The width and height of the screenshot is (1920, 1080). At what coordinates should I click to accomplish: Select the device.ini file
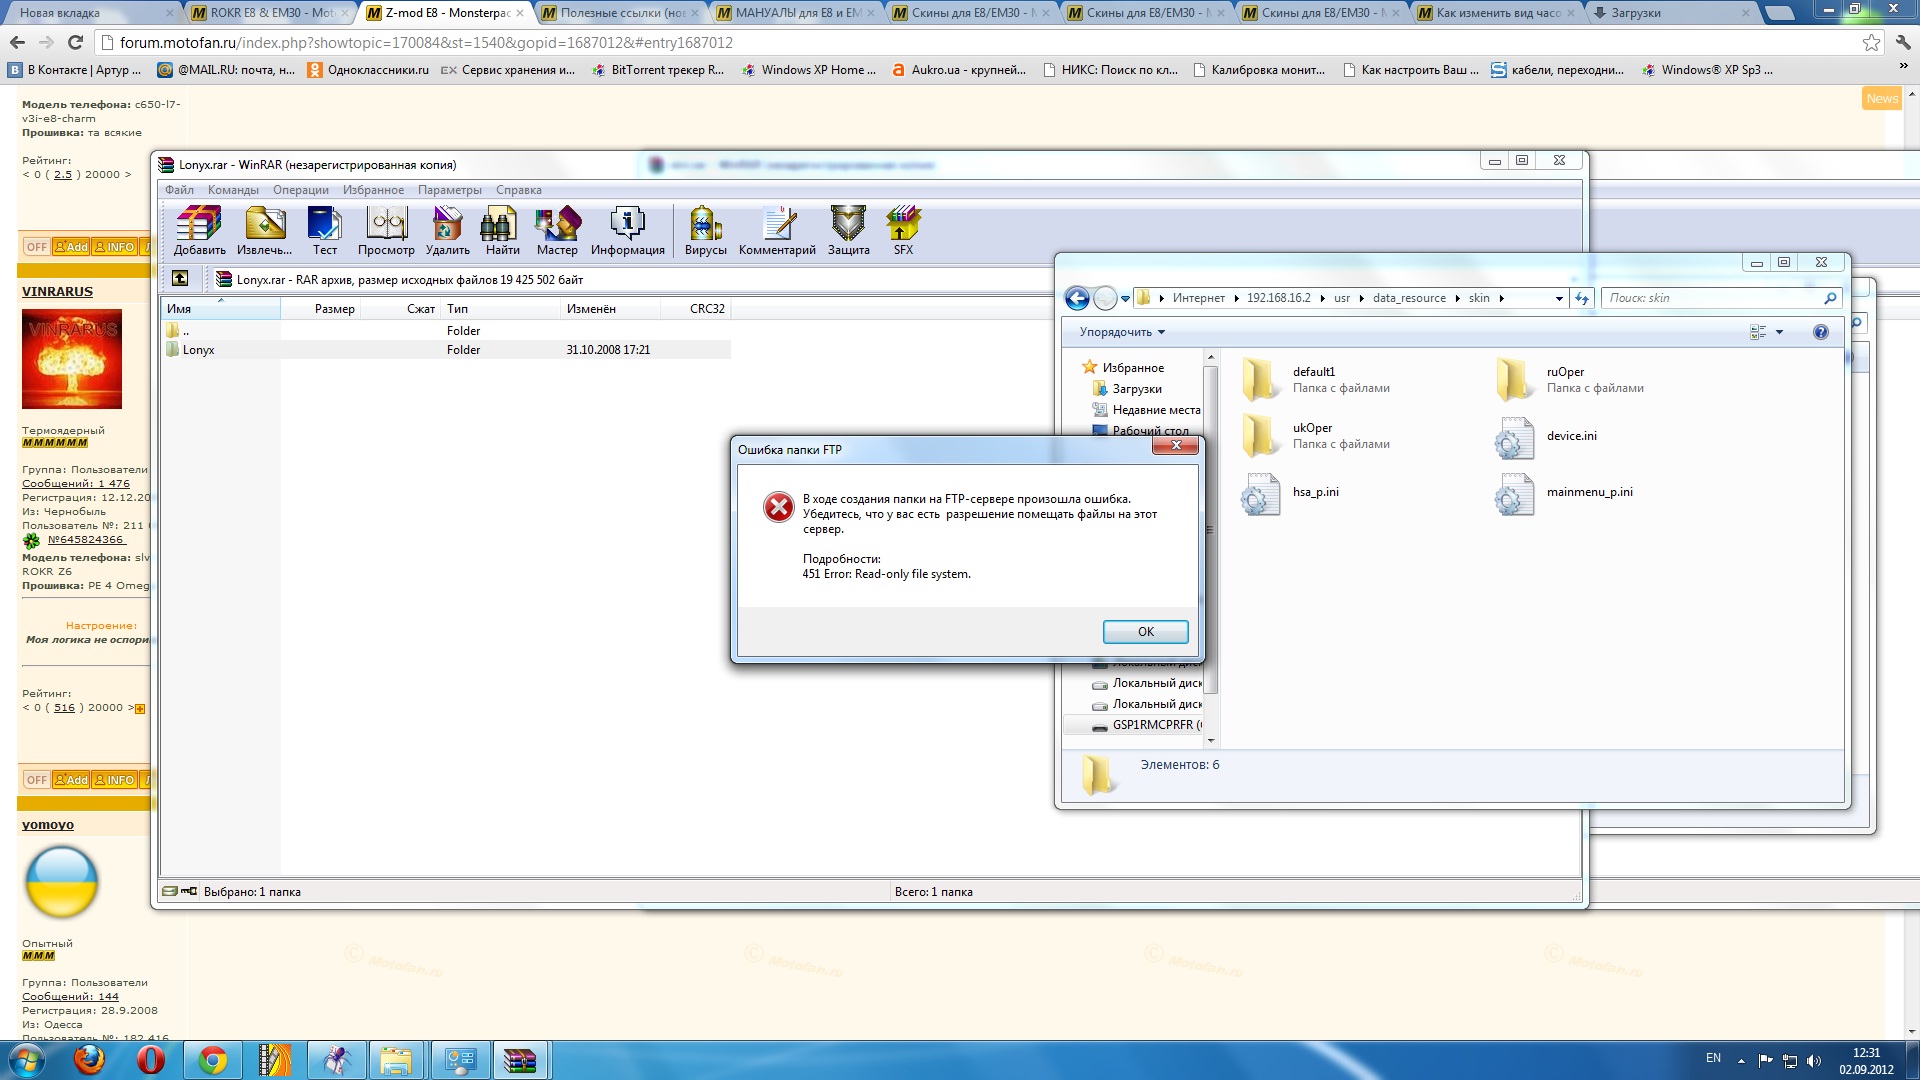1546,436
